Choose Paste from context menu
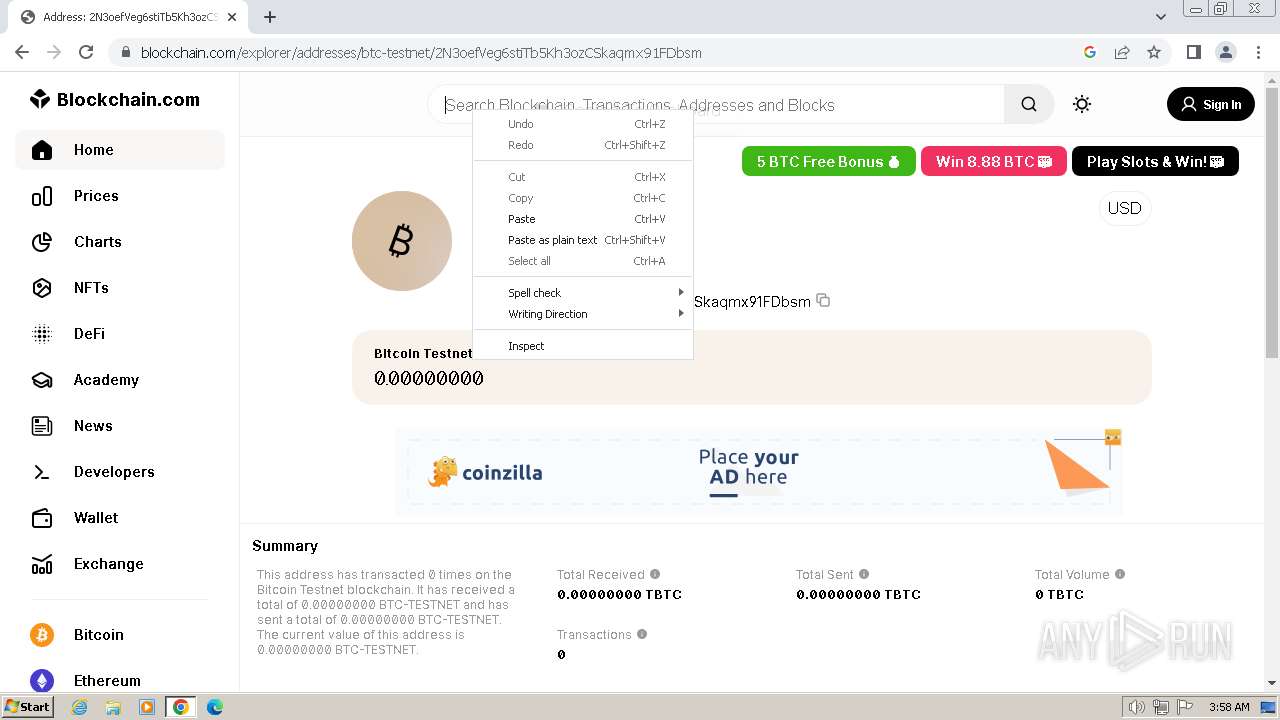The width and height of the screenshot is (1280, 720). [583, 219]
